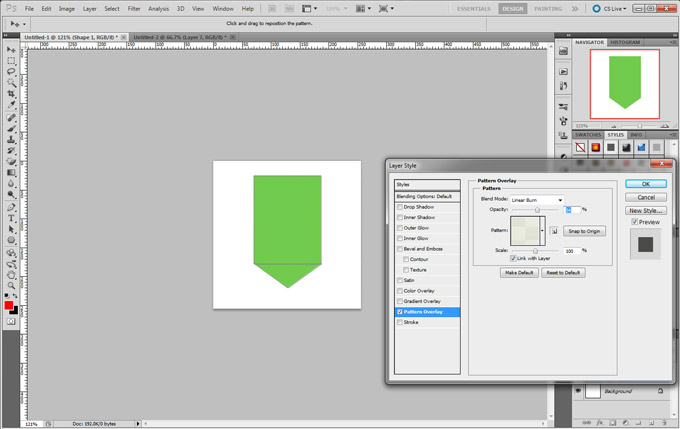This screenshot has width=680, height=429.
Task: Click the red foreground color swatch
Action: pyautogui.click(x=9, y=305)
